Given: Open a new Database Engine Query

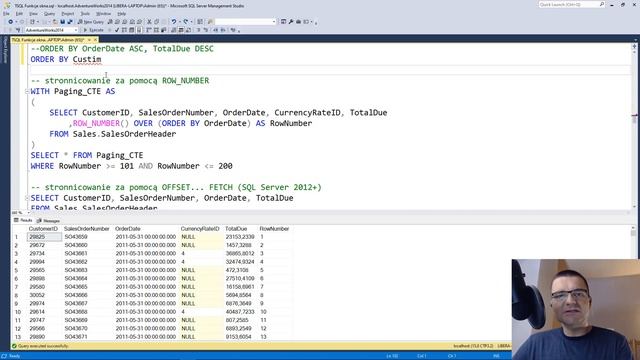Looking at the screenshot, I should click(x=110, y=22).
